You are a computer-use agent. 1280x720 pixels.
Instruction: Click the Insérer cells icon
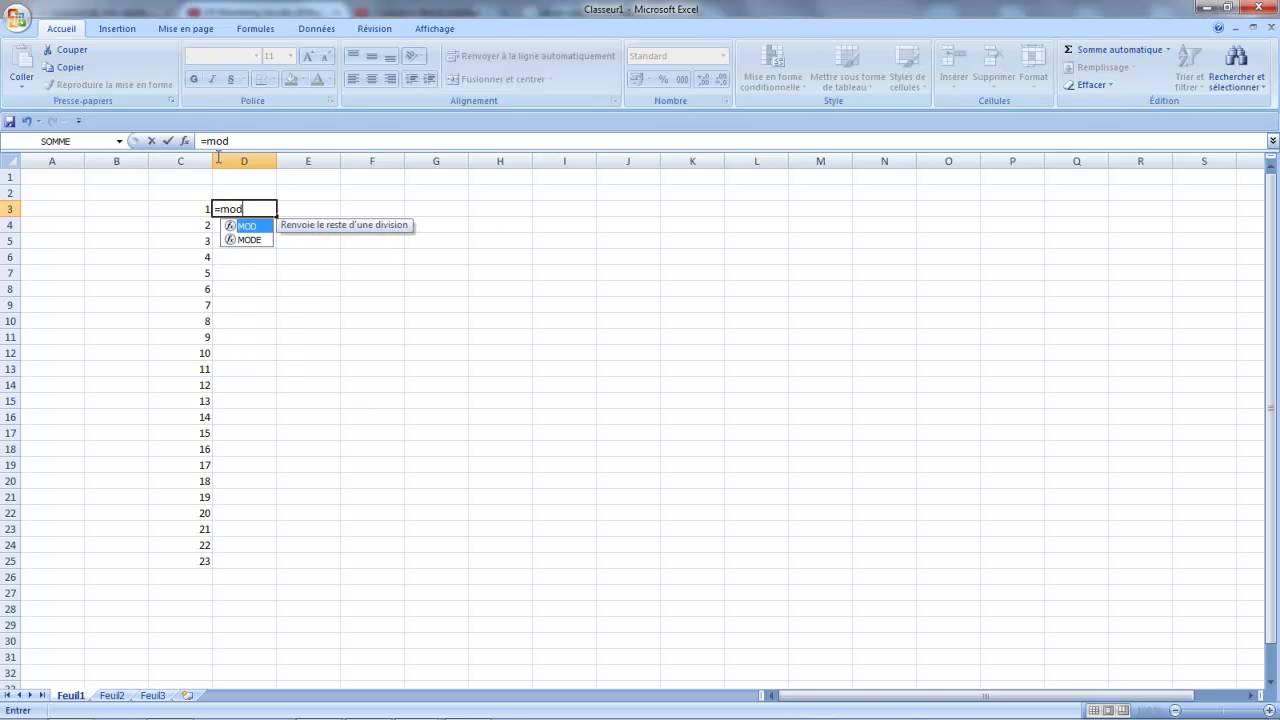(953, 57)
